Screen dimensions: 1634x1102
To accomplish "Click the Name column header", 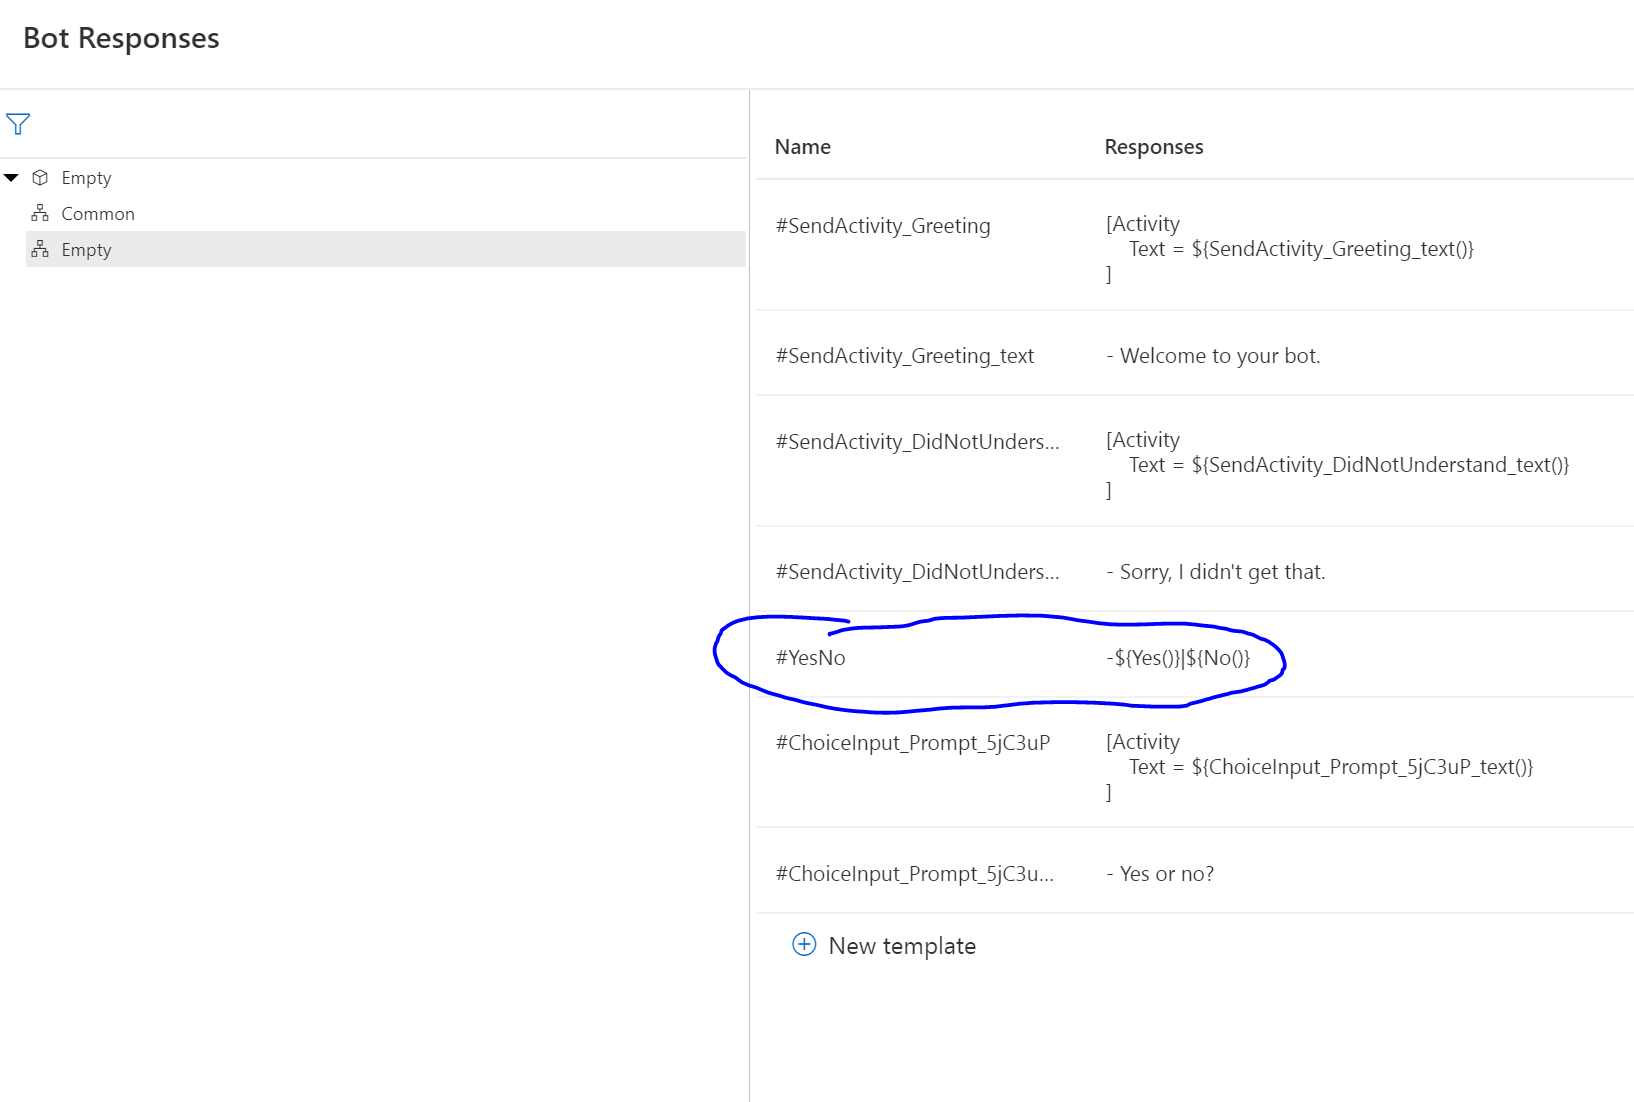I will [x=801, y=146].
